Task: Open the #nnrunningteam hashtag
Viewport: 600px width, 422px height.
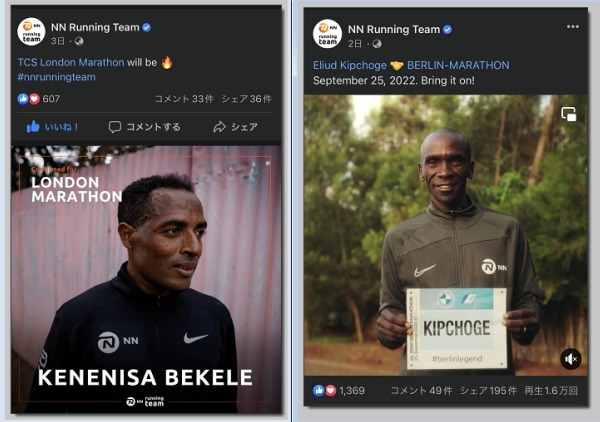Action: [x=57, y=77]
